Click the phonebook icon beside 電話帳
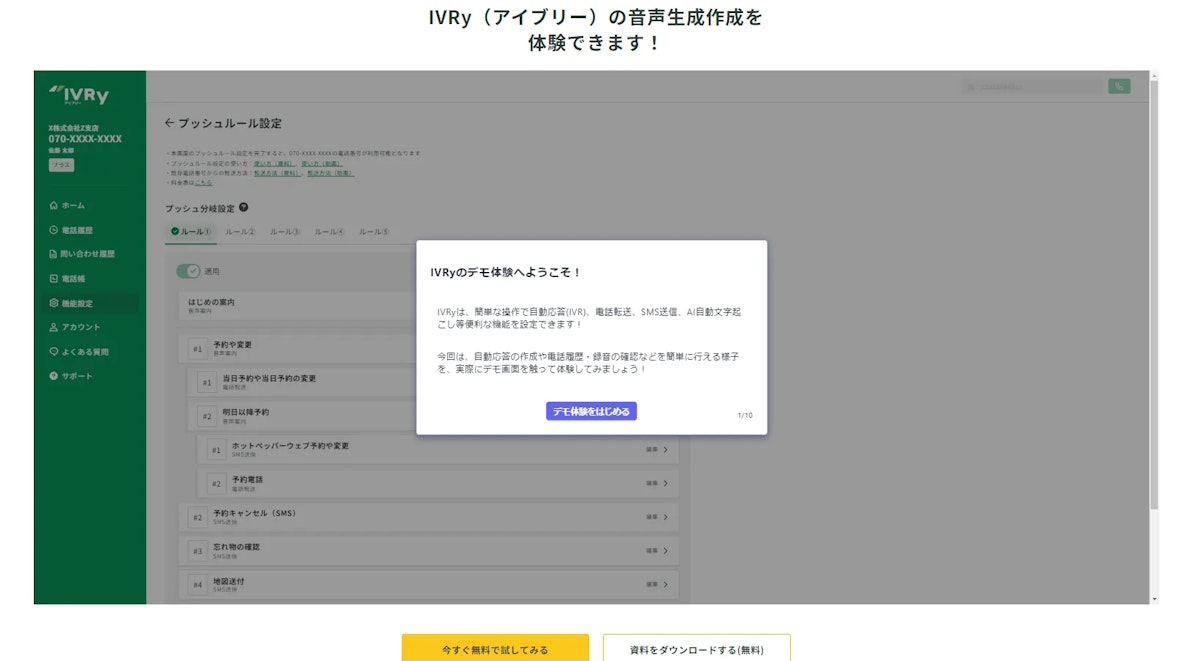Screen dimensions: 1199x661 coord(54,278)
